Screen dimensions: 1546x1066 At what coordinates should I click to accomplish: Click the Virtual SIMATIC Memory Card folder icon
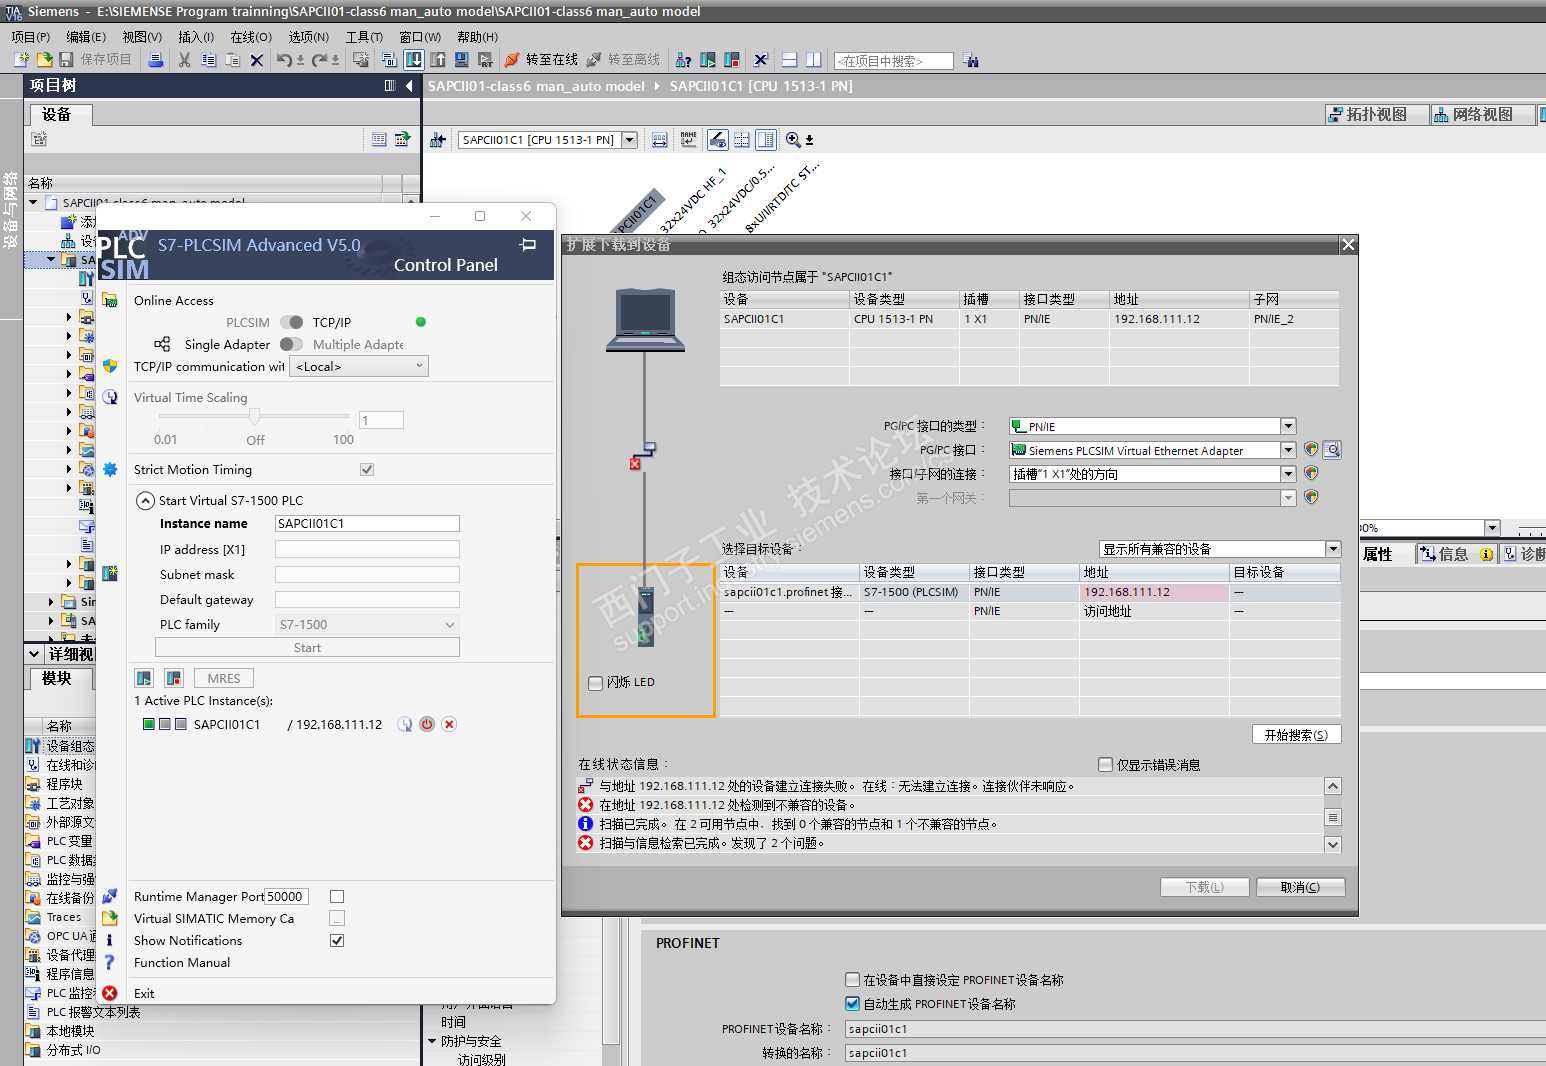tap(110, 918)
